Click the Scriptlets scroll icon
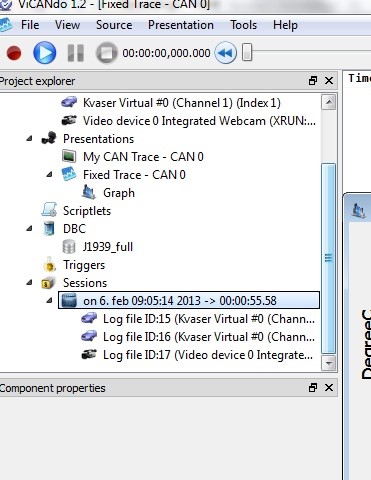Screen dimensions: 371x480 point(49,210)
